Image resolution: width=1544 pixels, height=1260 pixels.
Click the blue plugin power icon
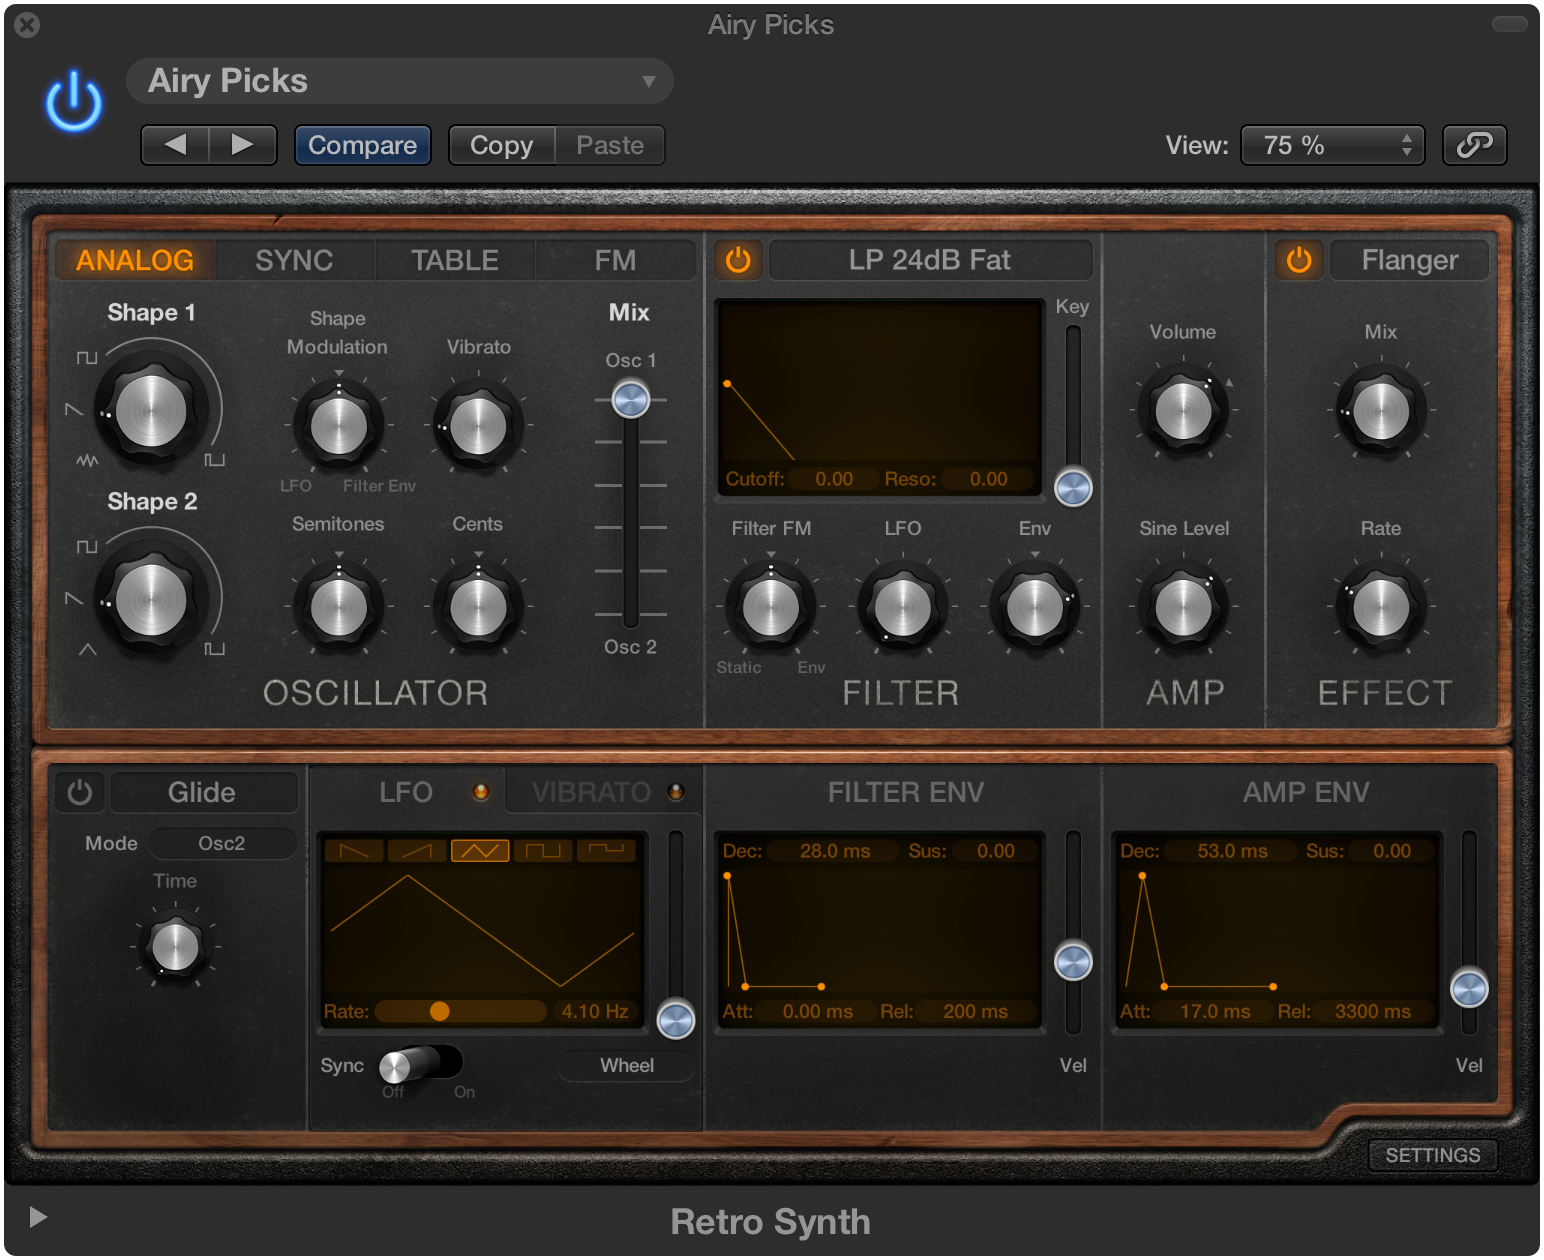click(71, 97)
